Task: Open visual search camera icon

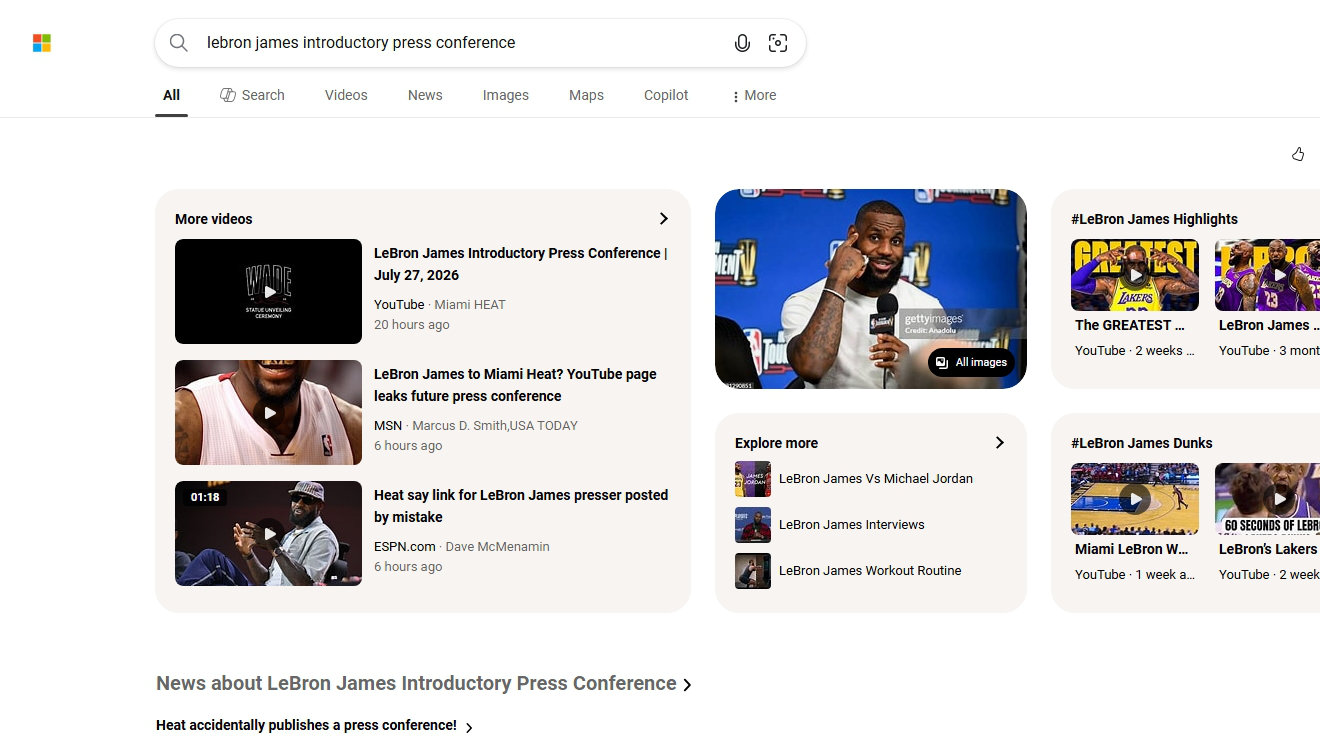Action: pos(778,43)
